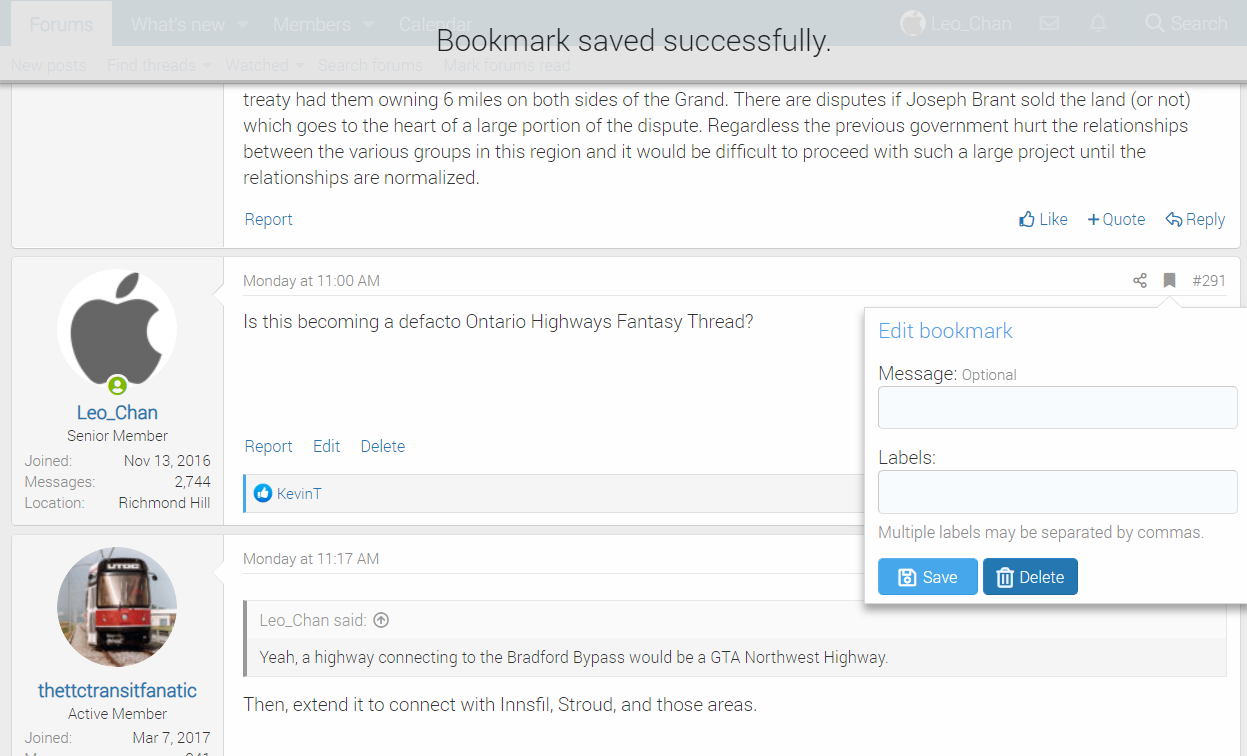Toggle the bookmark icon on post #291
Viewport: 1247px width, 756px height.
pyautogui.click(x=1169, y=281)
